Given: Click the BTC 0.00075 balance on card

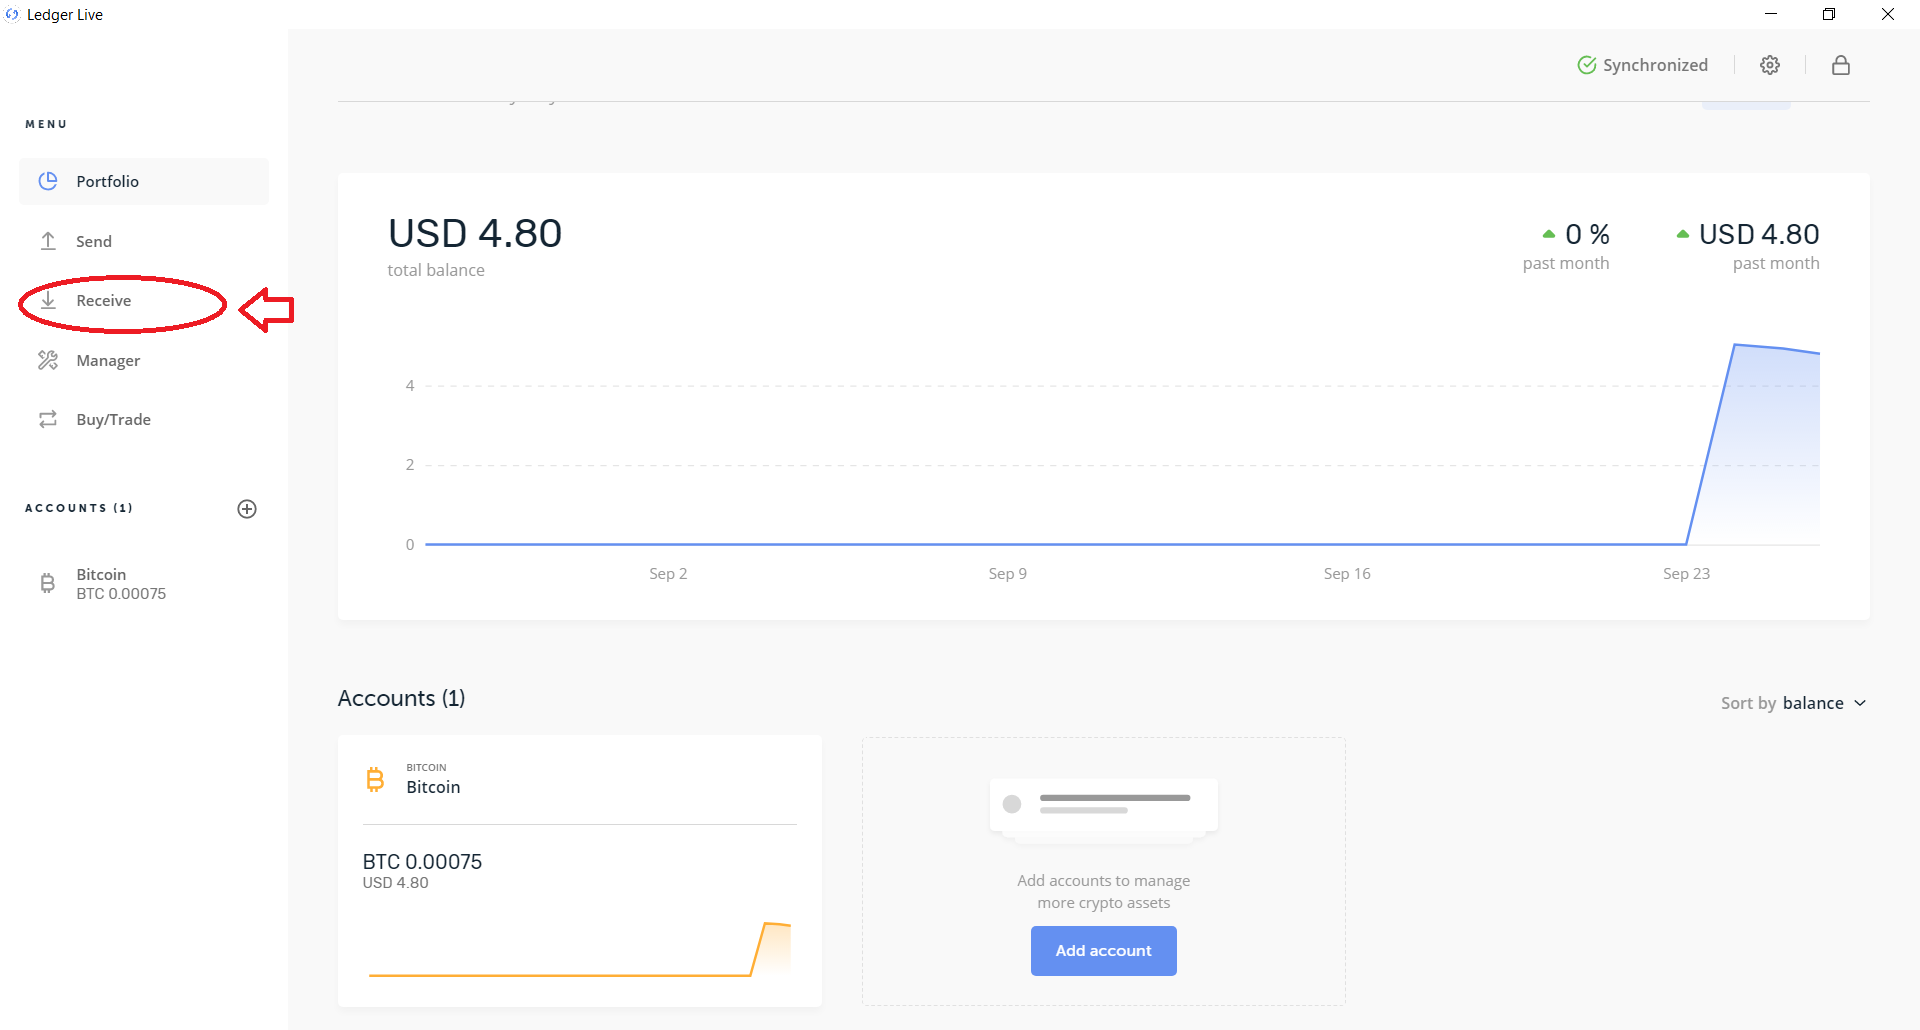Looking at the screenshot, I should tap(422, 862).
